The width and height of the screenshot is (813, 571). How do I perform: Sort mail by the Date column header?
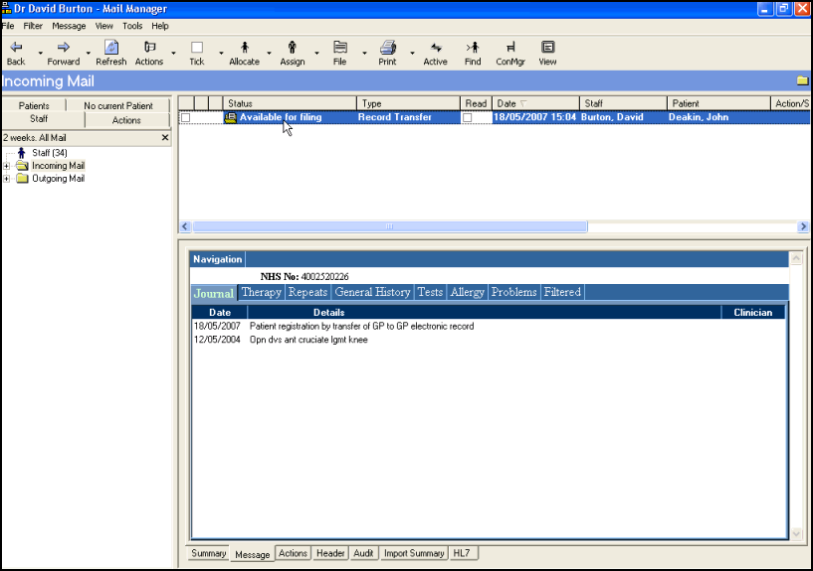(507, 103)
